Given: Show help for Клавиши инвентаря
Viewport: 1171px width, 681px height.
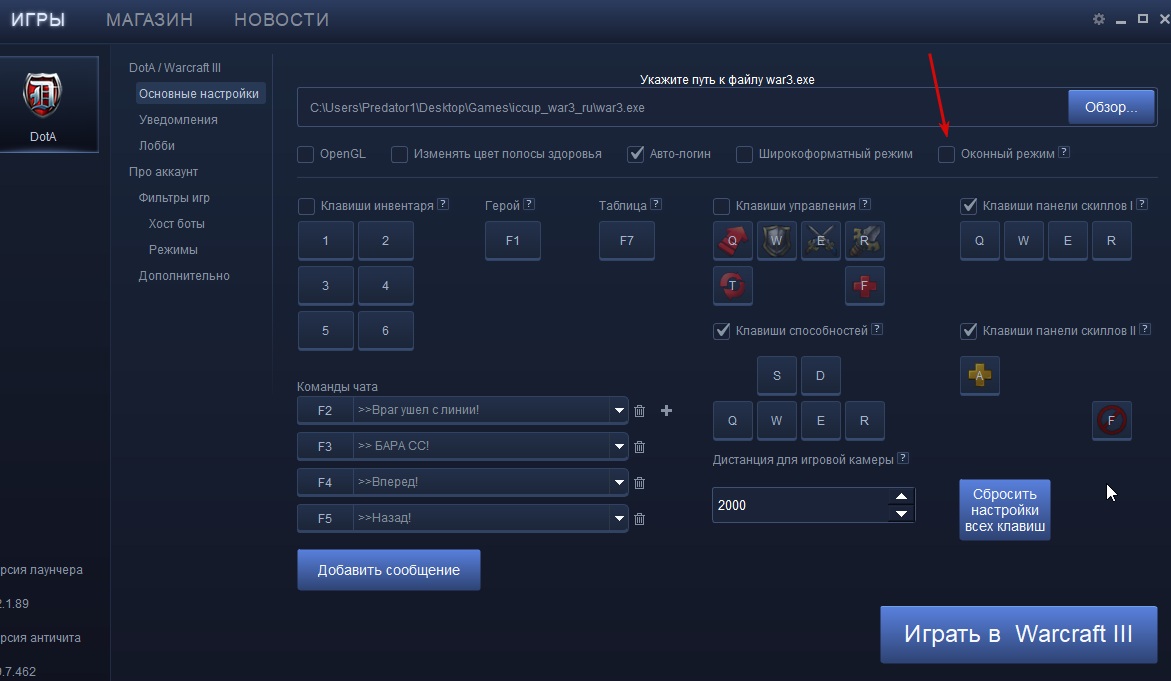Looking at the screenshot, I should [x=443, y=204].
